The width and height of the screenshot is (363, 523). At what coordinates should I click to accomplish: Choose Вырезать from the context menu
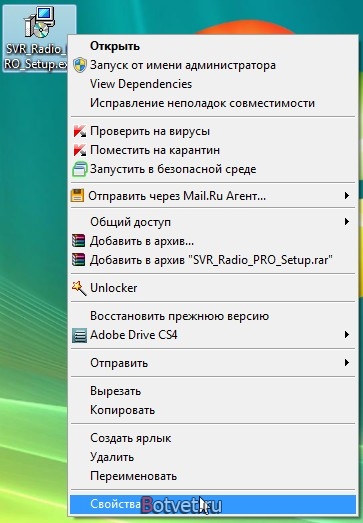point(213,391)
